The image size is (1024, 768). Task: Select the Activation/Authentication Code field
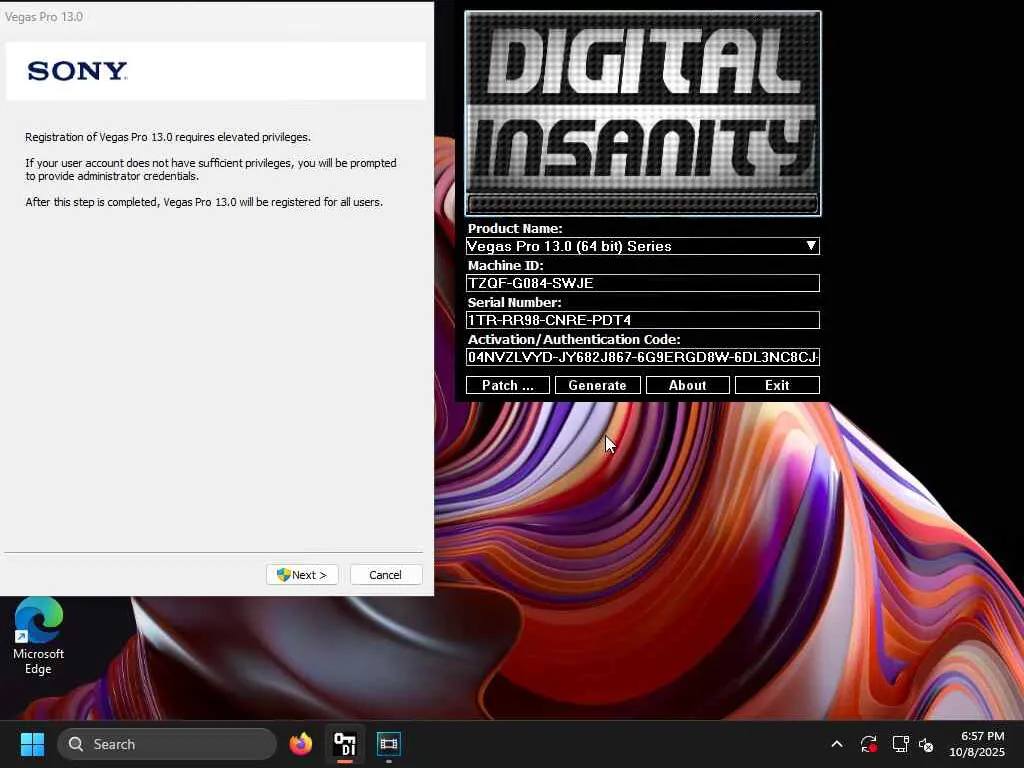point(643,357)
